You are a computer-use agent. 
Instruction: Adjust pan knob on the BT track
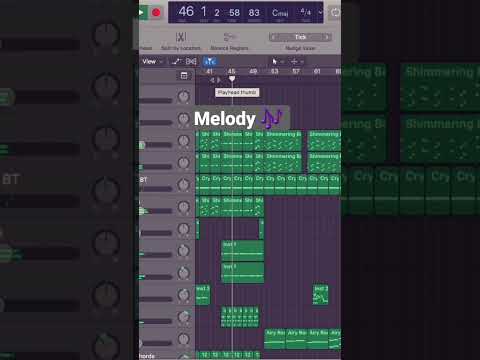(183, 185)
